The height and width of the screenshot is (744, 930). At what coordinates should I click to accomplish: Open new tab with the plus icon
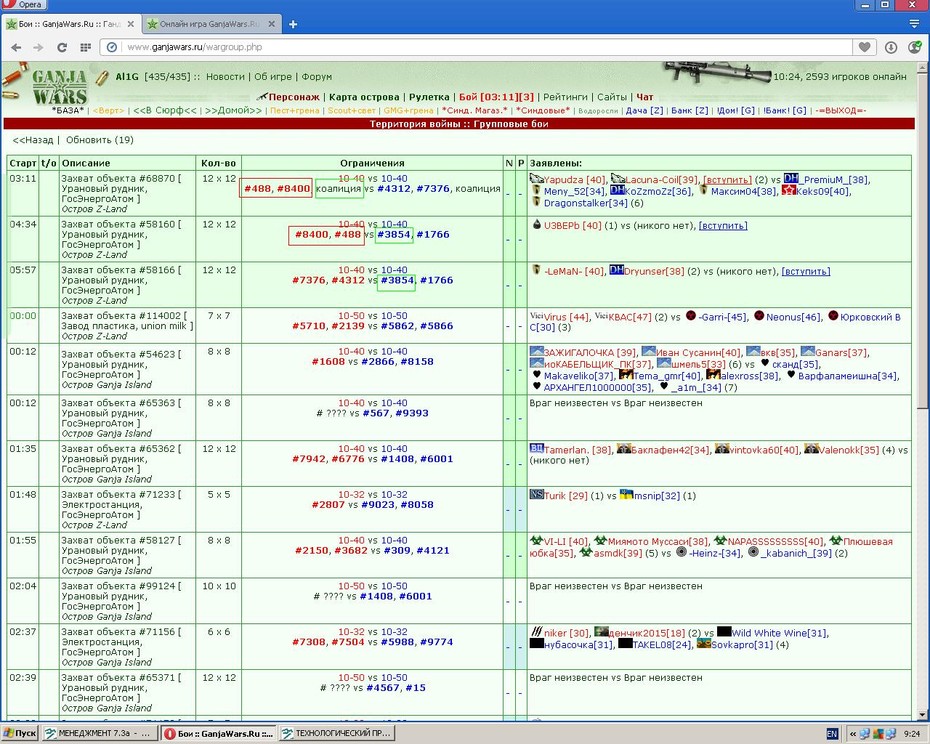[292, 24]
